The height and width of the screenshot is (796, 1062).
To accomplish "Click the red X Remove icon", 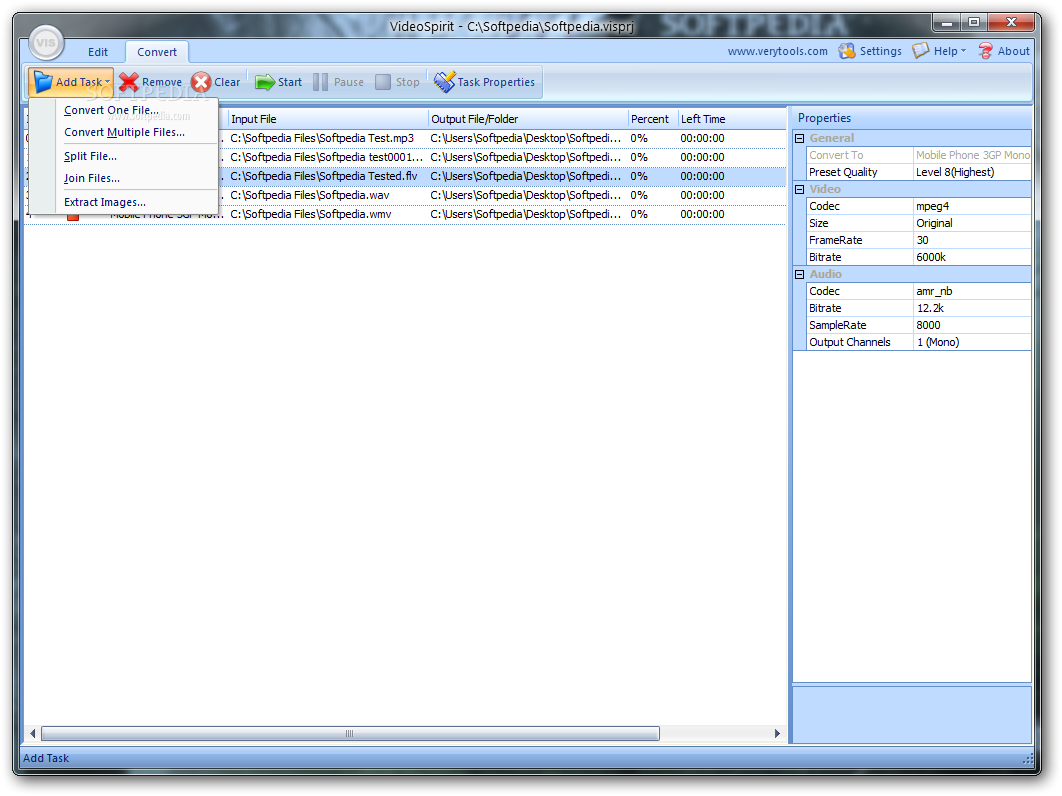I will (129, 82).
